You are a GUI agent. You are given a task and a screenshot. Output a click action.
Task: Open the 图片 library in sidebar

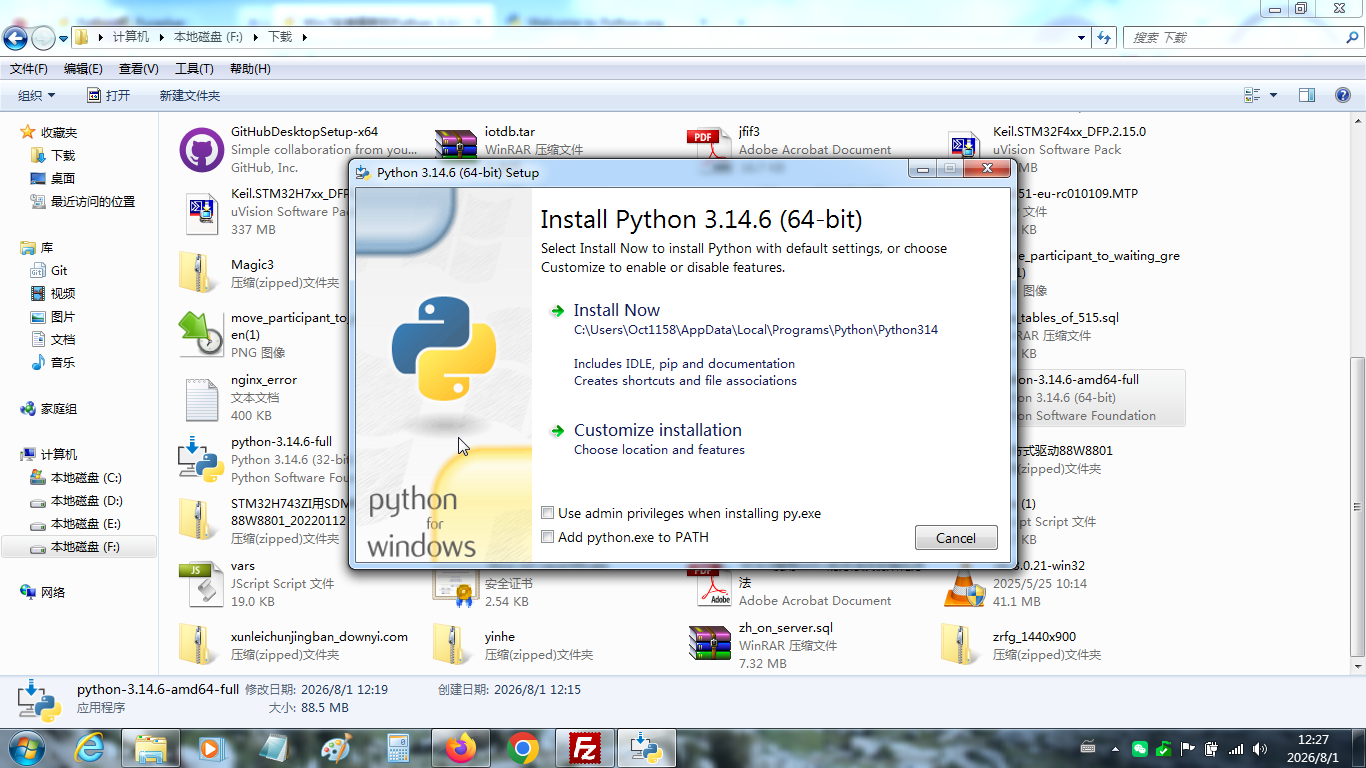53,317
